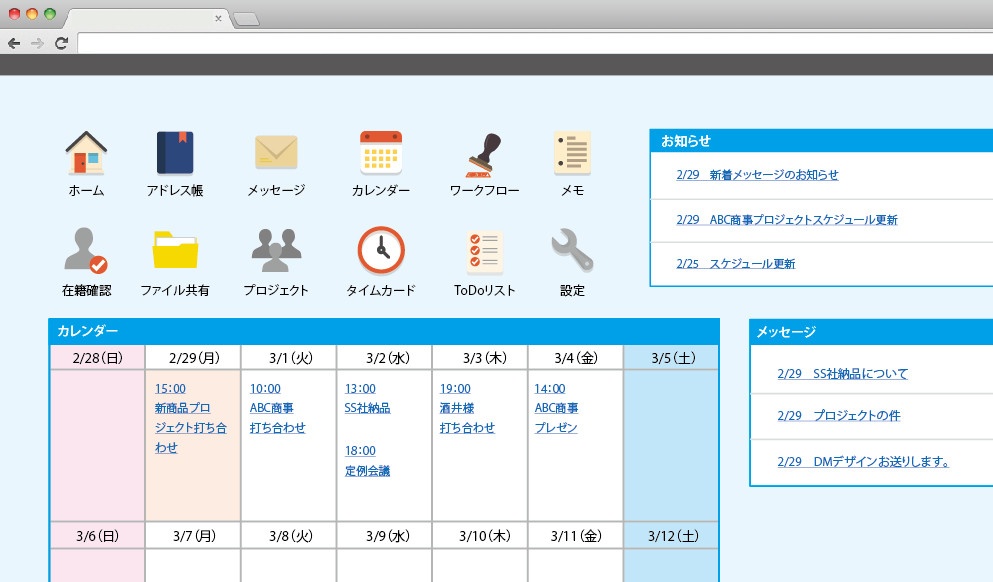Viewport: 993px width, 582px height.
Task: Click the カレンダー panel title bar
Action: [384, 331]
